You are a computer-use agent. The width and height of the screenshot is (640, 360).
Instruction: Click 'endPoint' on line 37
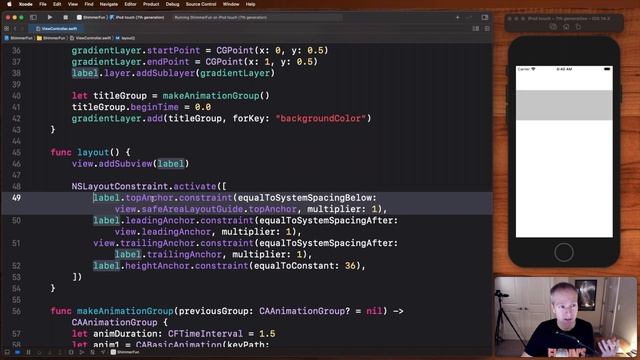pyautogui.click(x=168, y=62)
